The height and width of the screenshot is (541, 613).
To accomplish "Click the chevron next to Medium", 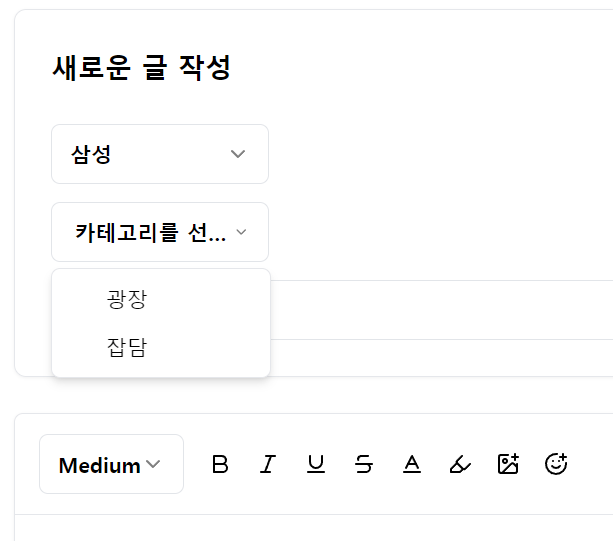I will coord(153,464).
